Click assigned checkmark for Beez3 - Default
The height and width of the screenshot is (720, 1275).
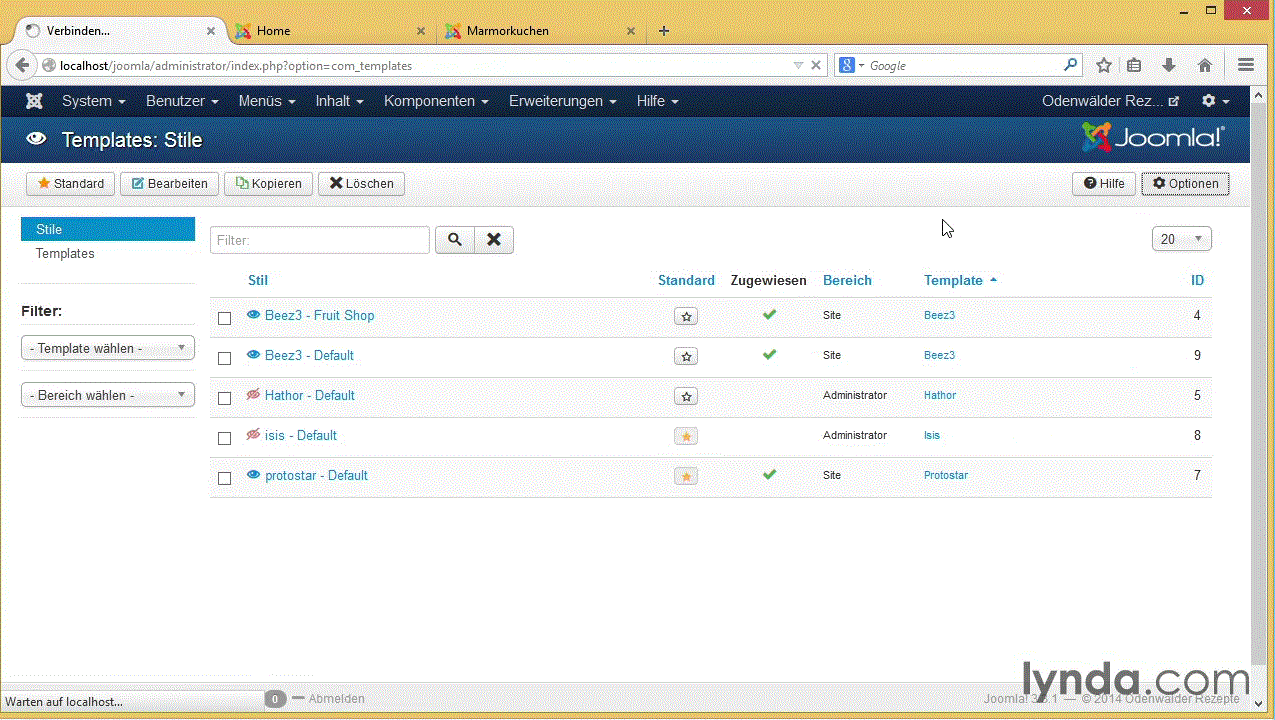(769, 354)
